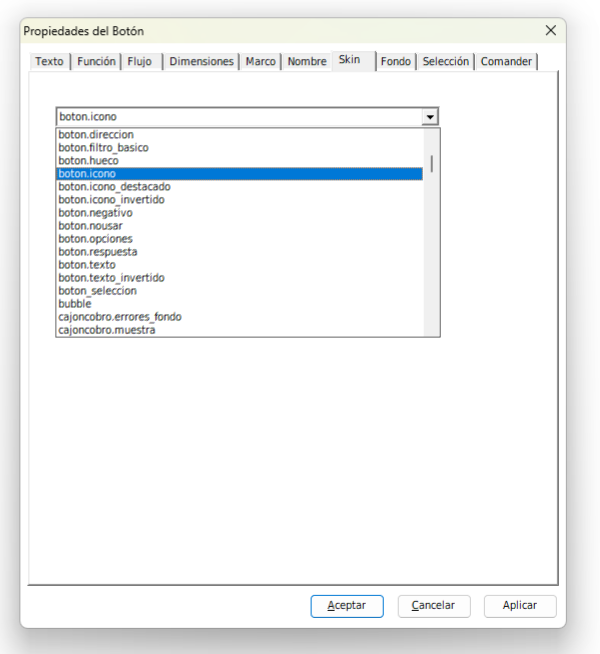Select highlighted boton.icono list entry
This screenshot has height=654, width=600.
[240, 174]
